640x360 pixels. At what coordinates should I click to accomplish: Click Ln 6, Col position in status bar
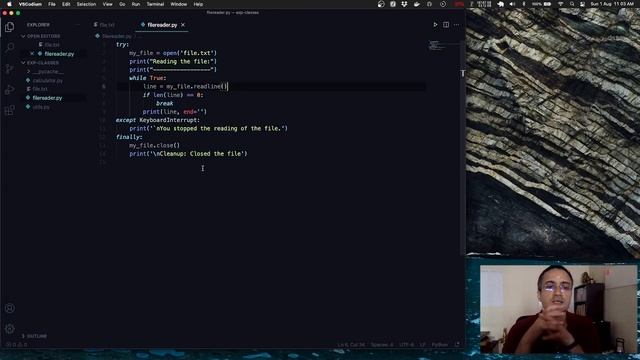[x=351, y=344]
